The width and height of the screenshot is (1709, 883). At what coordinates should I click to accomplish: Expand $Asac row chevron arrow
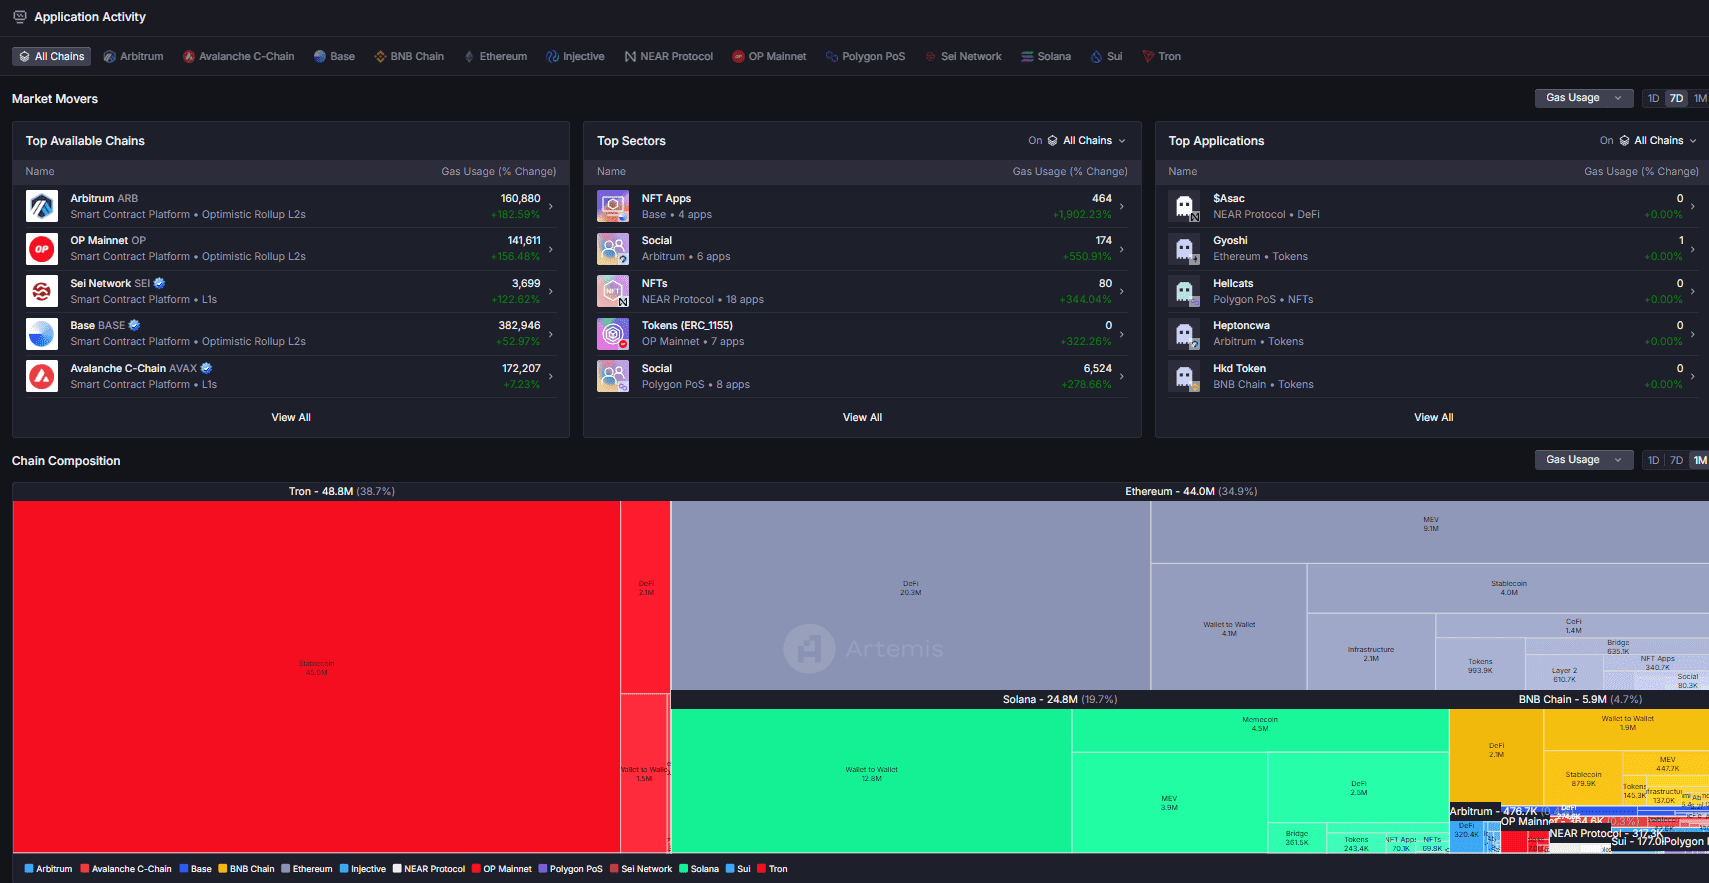pyautogui.click(x=1693, y=206)
